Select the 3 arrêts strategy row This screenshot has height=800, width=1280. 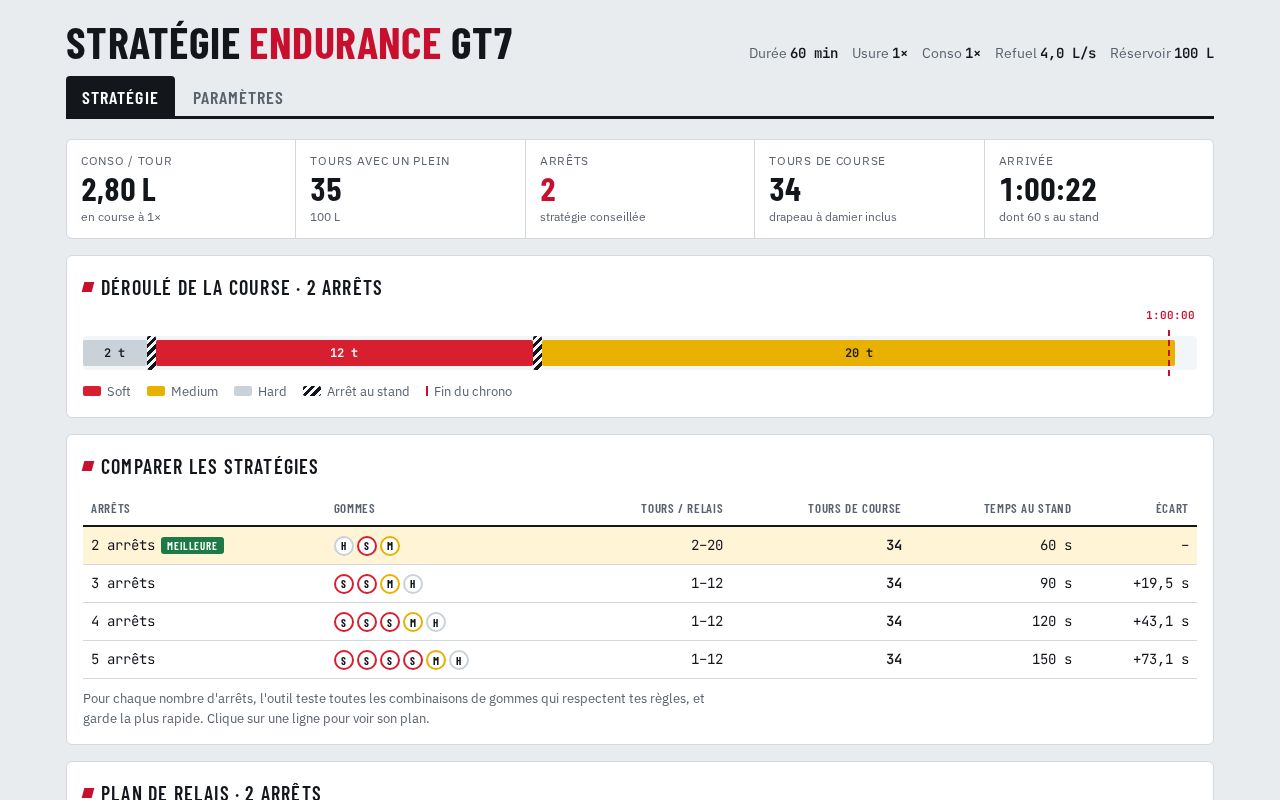(x=640, y=584)
